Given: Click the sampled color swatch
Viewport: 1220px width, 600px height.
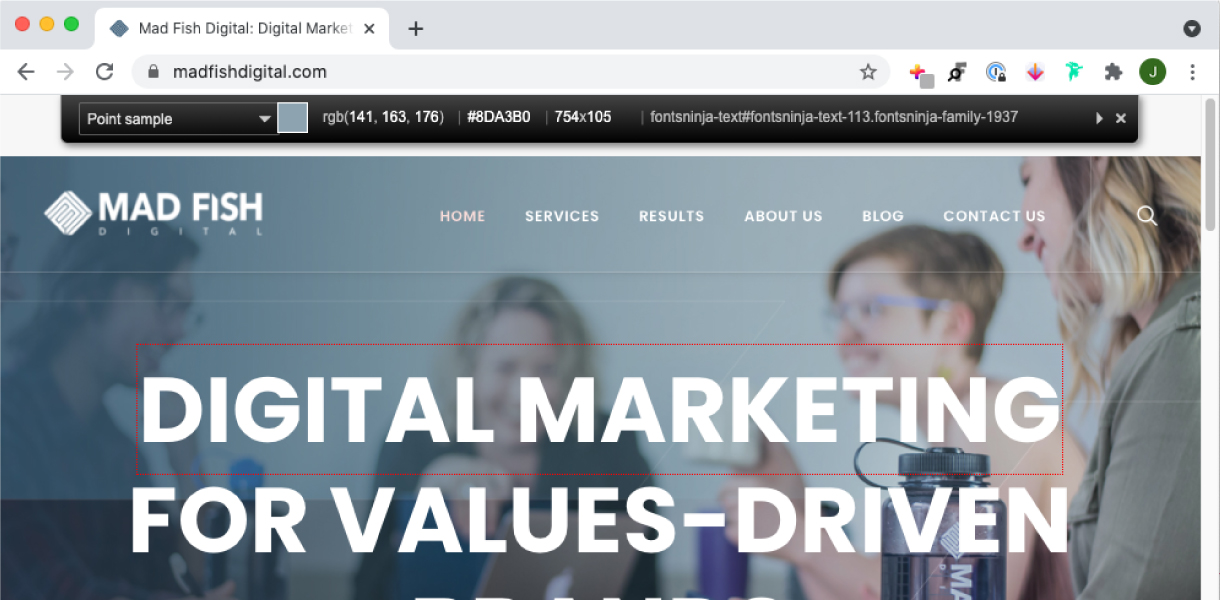Looking at the screenshot, I should 292,118.
